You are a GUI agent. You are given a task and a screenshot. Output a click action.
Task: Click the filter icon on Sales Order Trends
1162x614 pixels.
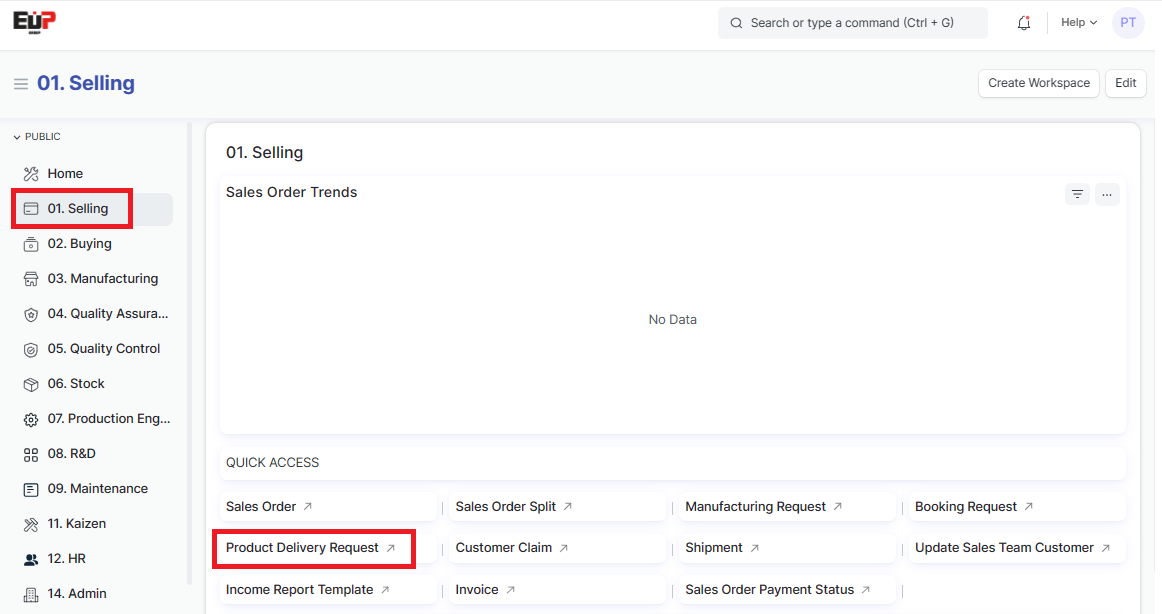(x=1077, y=194)
